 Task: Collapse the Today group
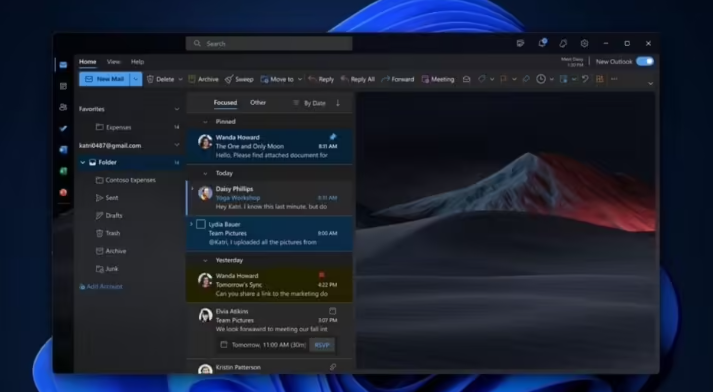[x=205, y=173]
